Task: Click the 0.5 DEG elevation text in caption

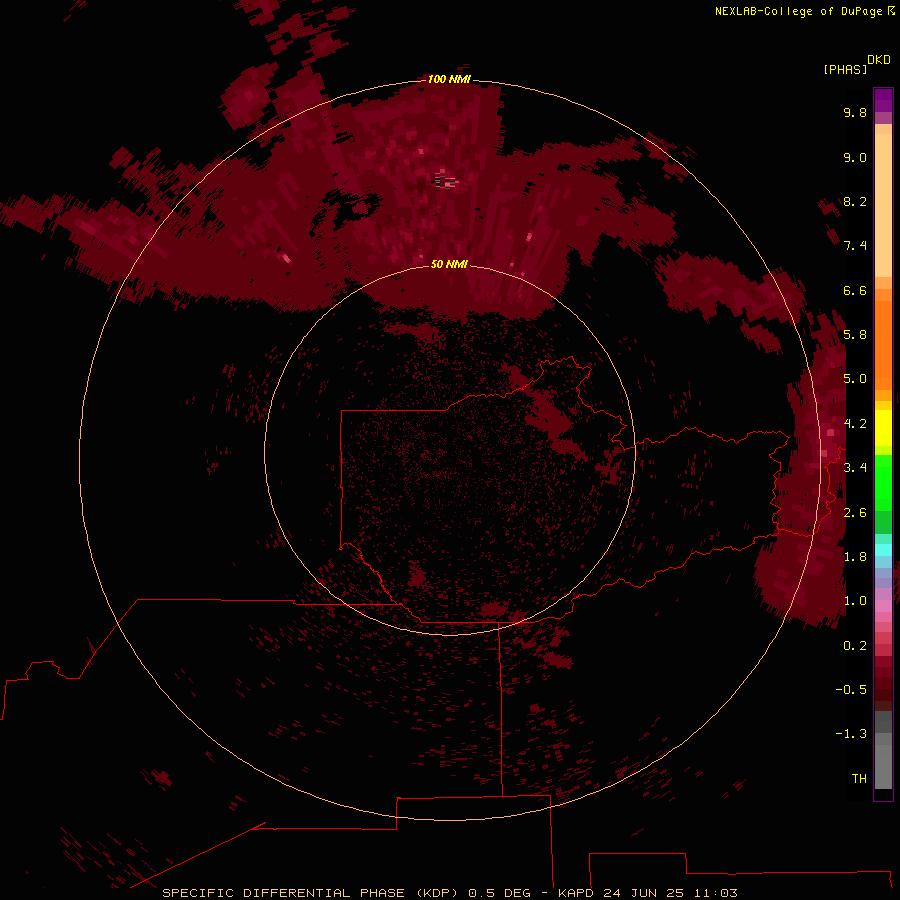Action: pos(501,893)
